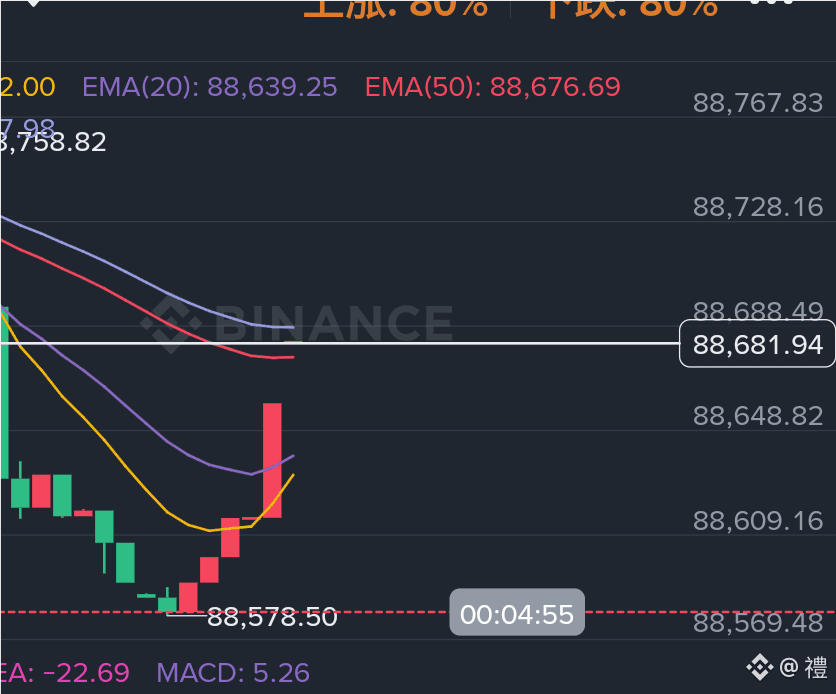The width and height of the screenshot is (836, 694).
Task: Click the low price marker 88,578.50
Action: 272,618
